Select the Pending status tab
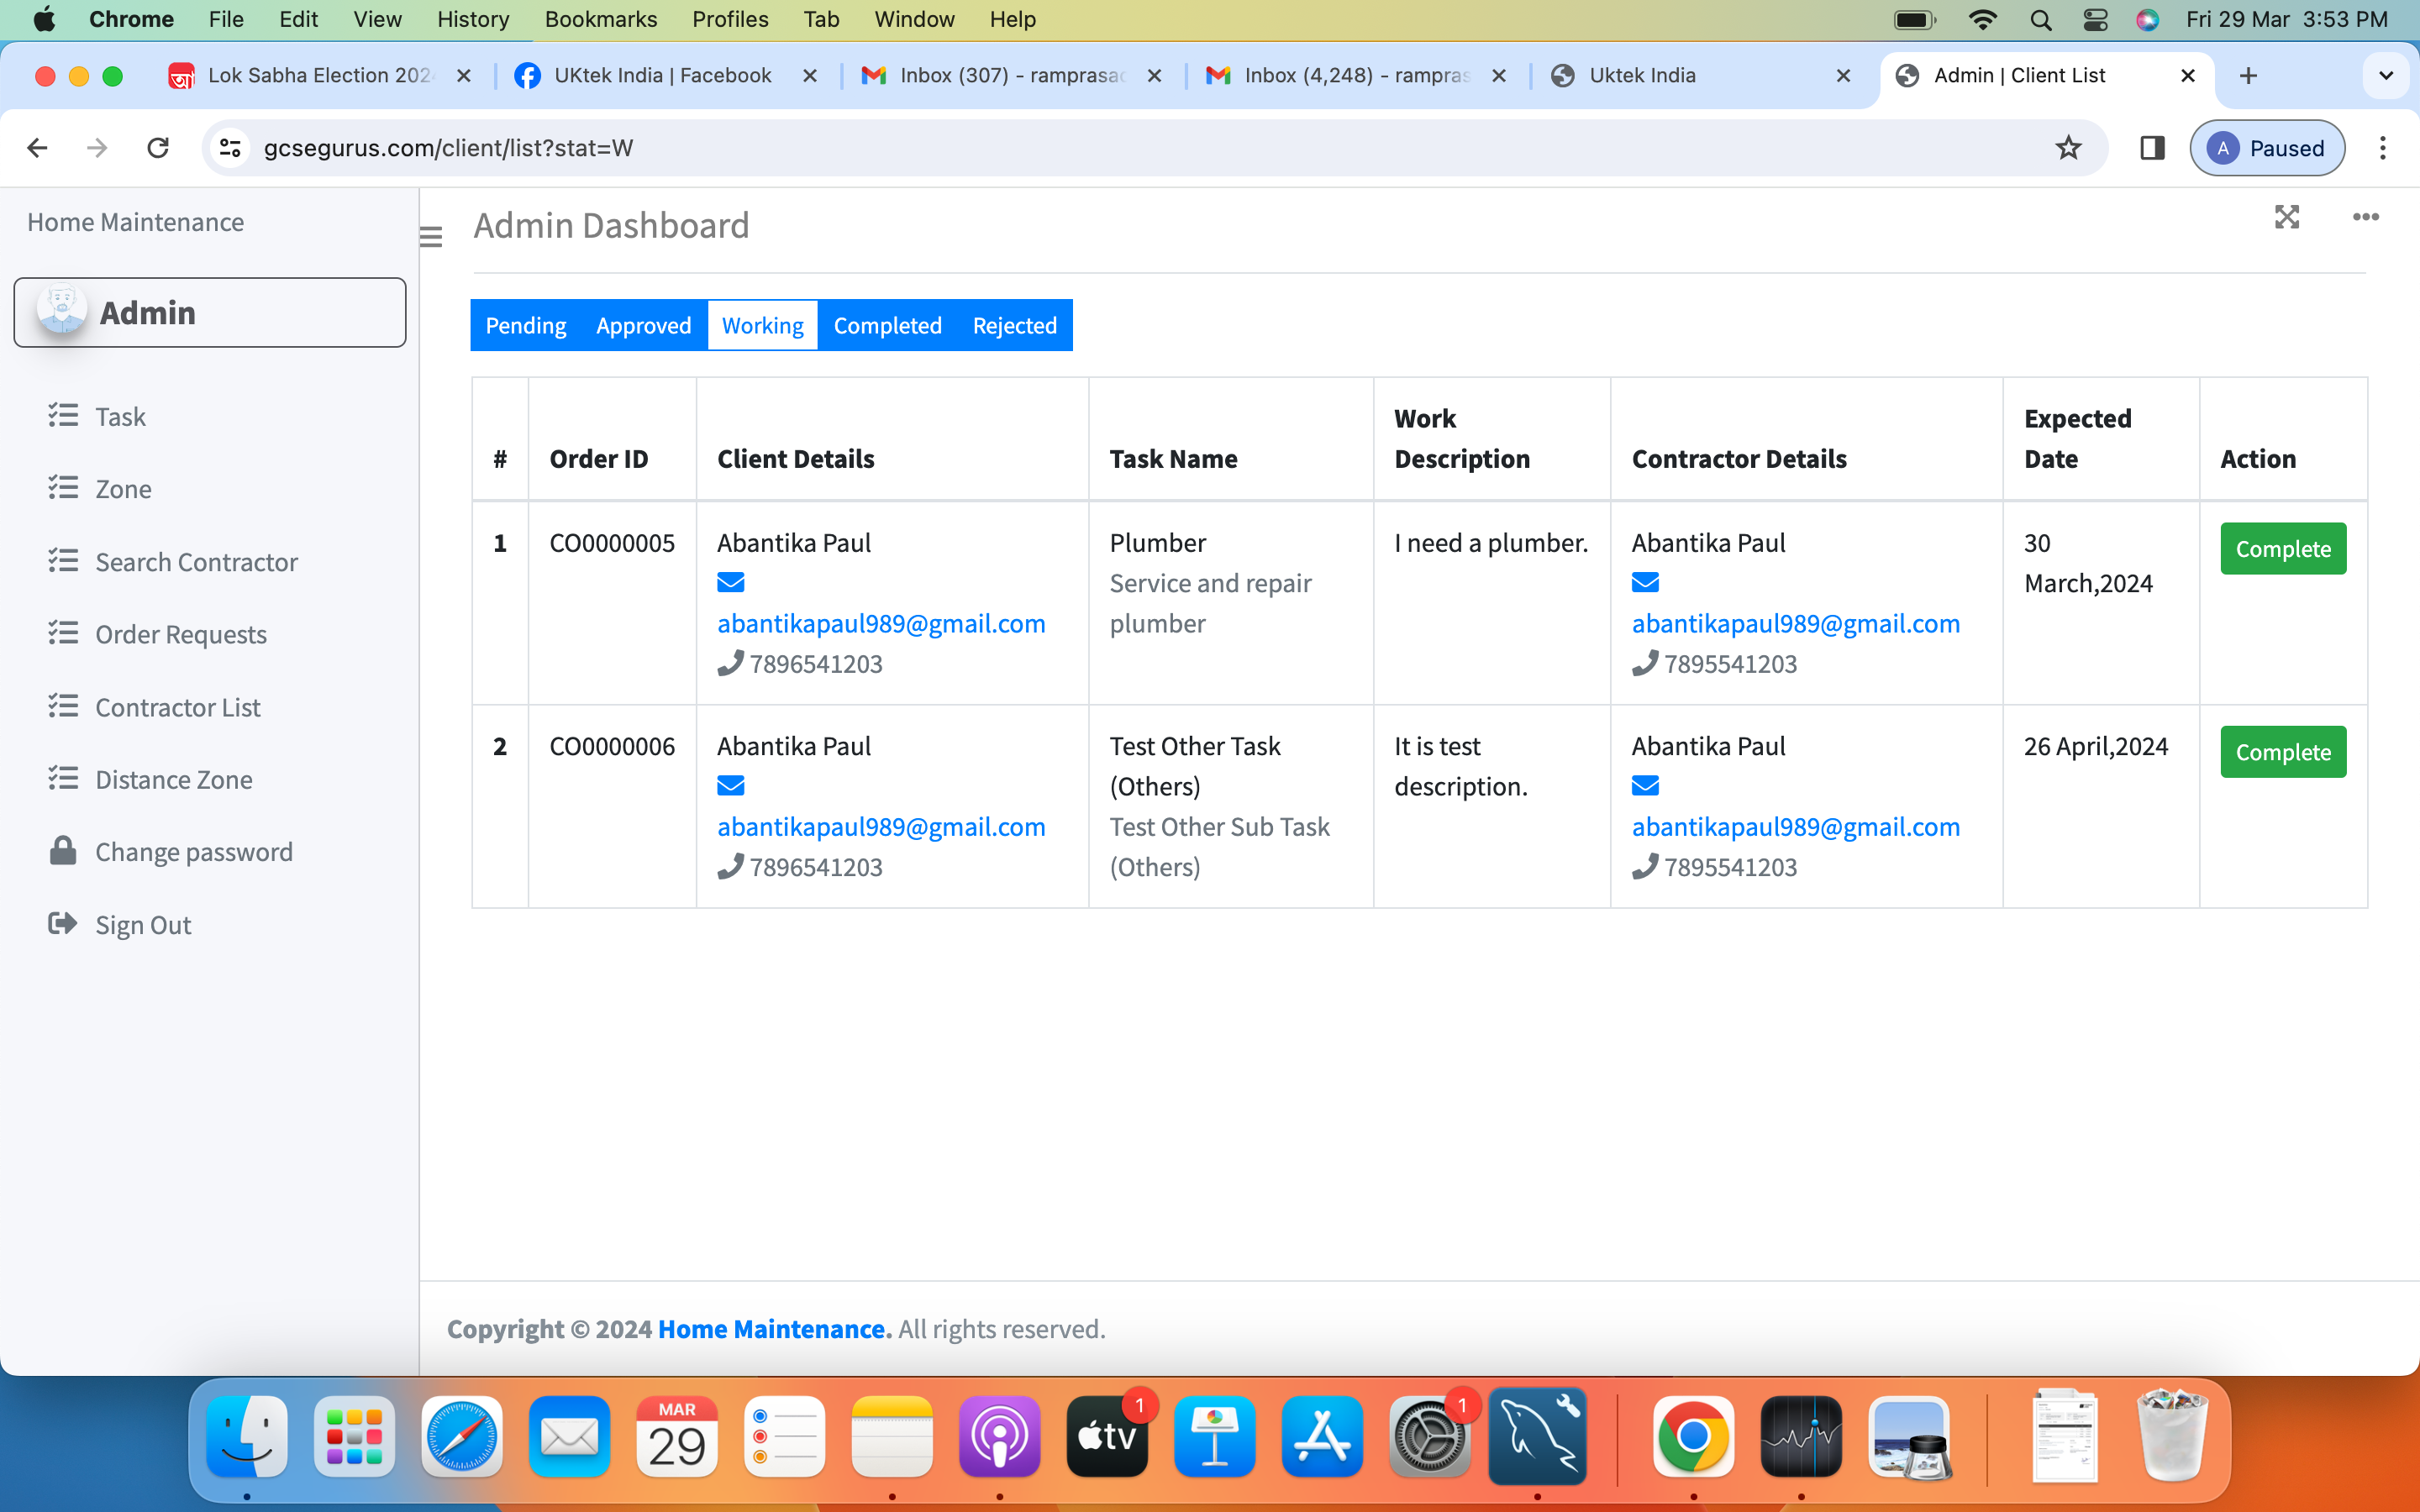The width and height of the screenshot is (2420, 1512). (525, 325)
